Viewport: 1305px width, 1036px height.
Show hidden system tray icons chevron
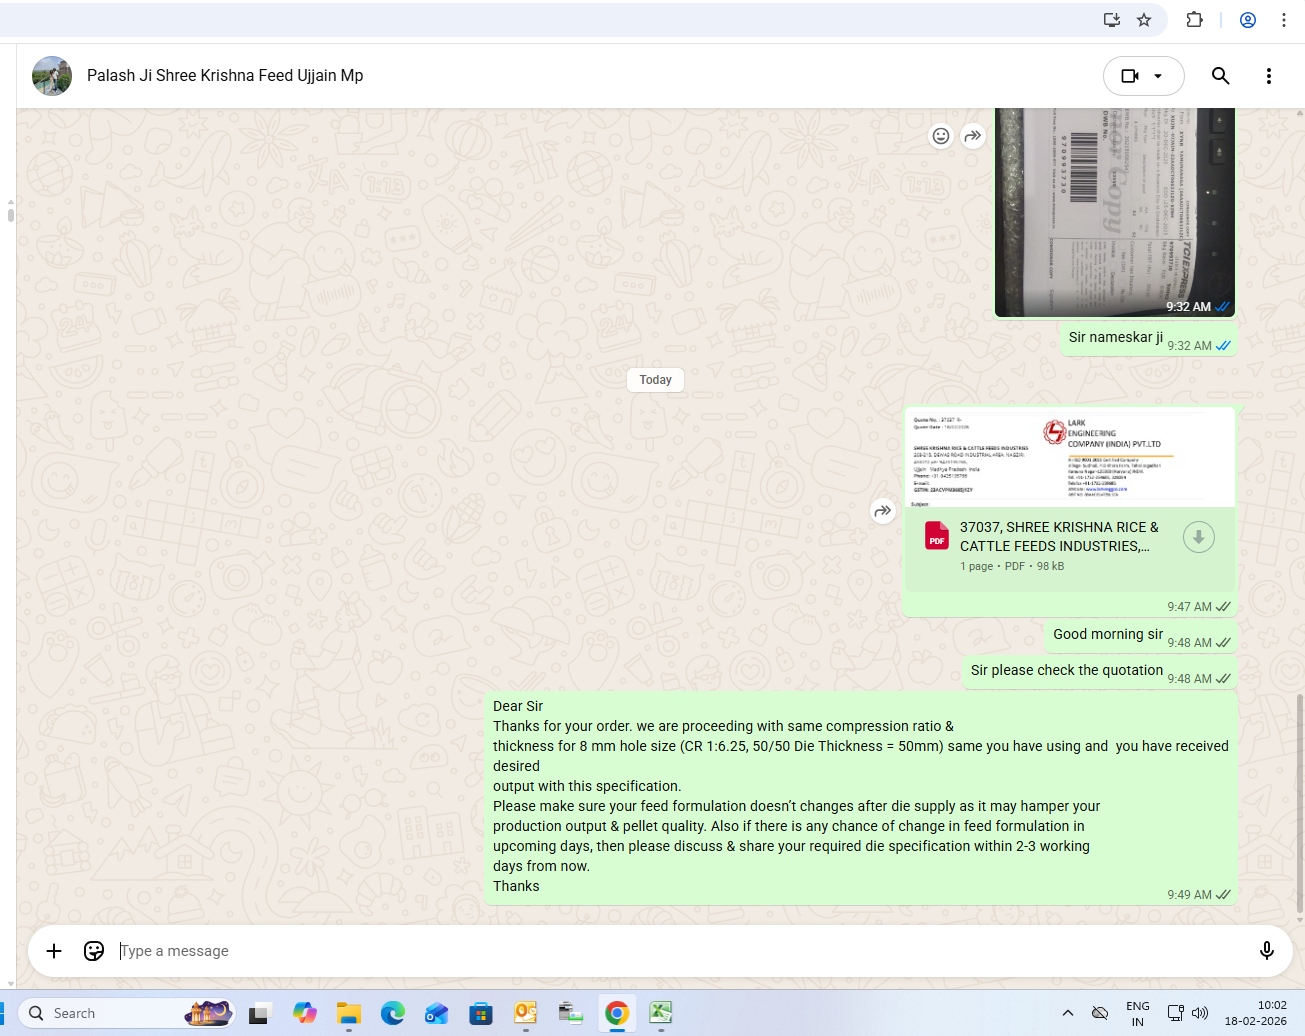point(1067,1013)
